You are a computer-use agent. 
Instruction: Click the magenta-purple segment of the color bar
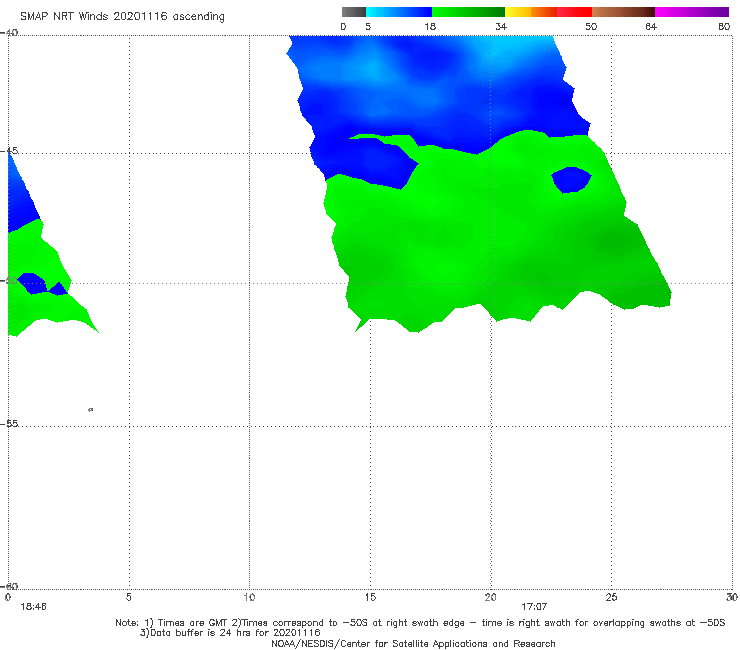click(x=692, y=12)
